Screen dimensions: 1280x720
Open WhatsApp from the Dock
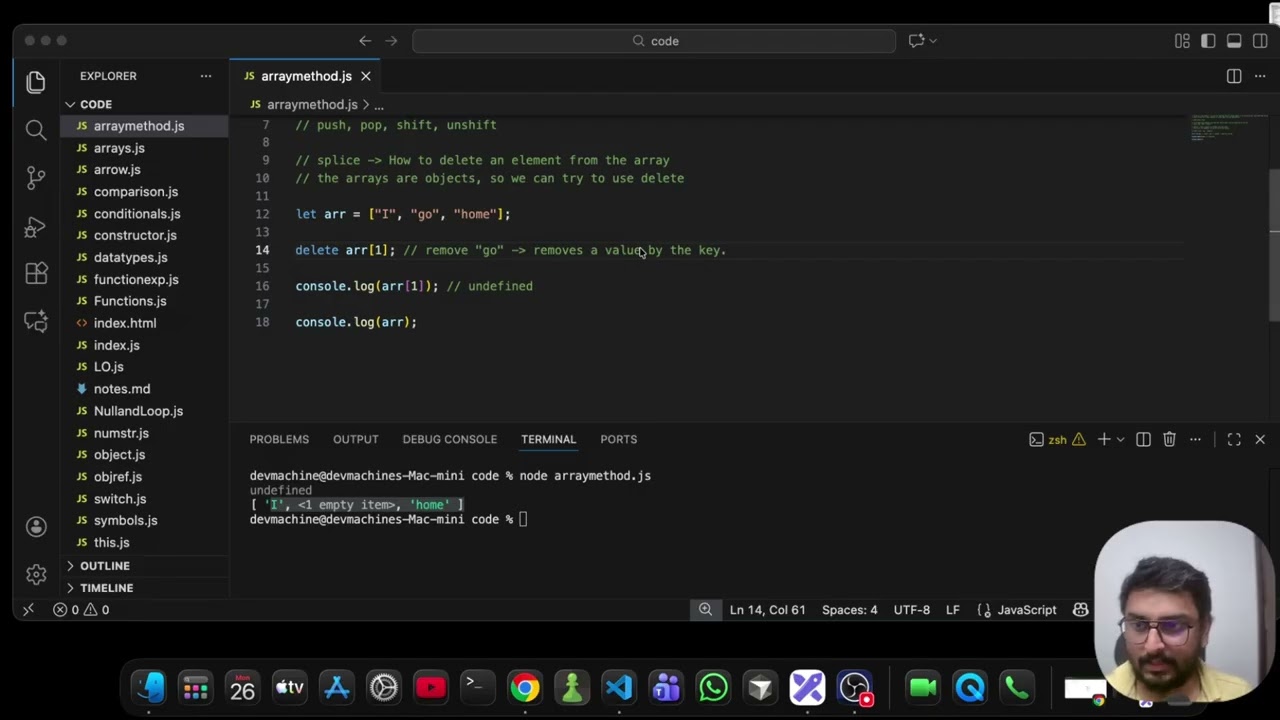[x=713, y=688]
